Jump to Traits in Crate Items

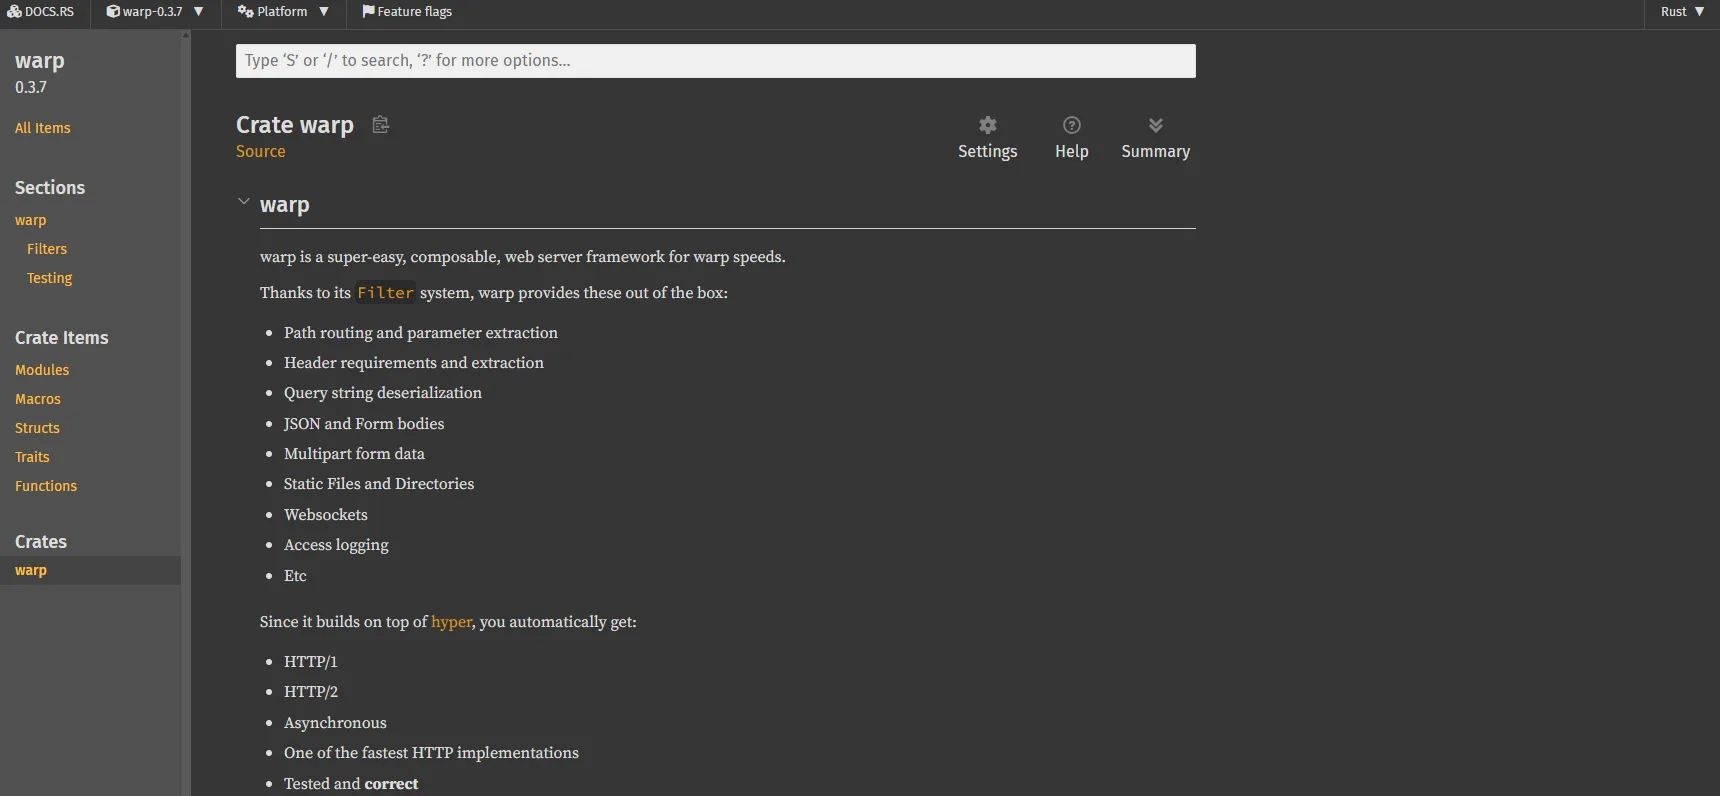[x=32, y=457]
